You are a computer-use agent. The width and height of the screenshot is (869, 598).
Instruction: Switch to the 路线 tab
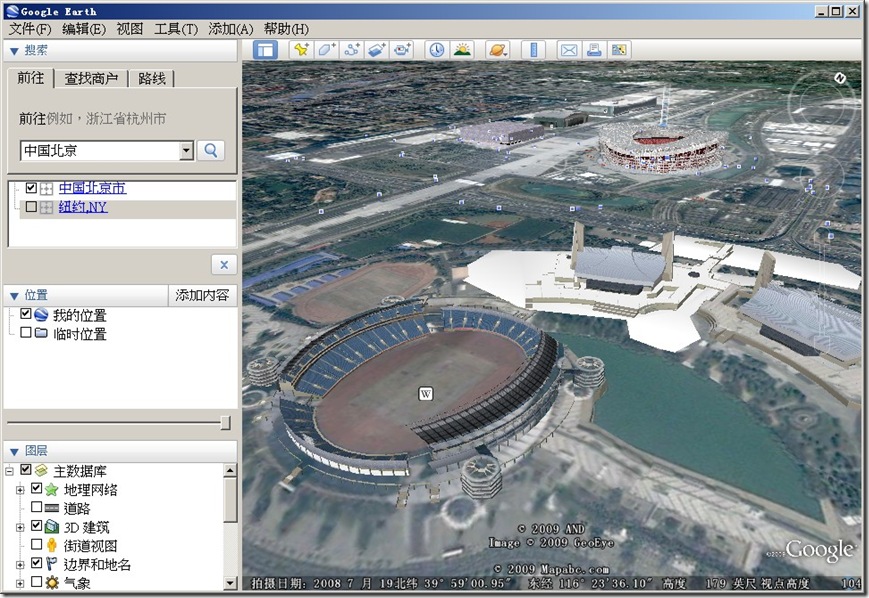(152, 78)
